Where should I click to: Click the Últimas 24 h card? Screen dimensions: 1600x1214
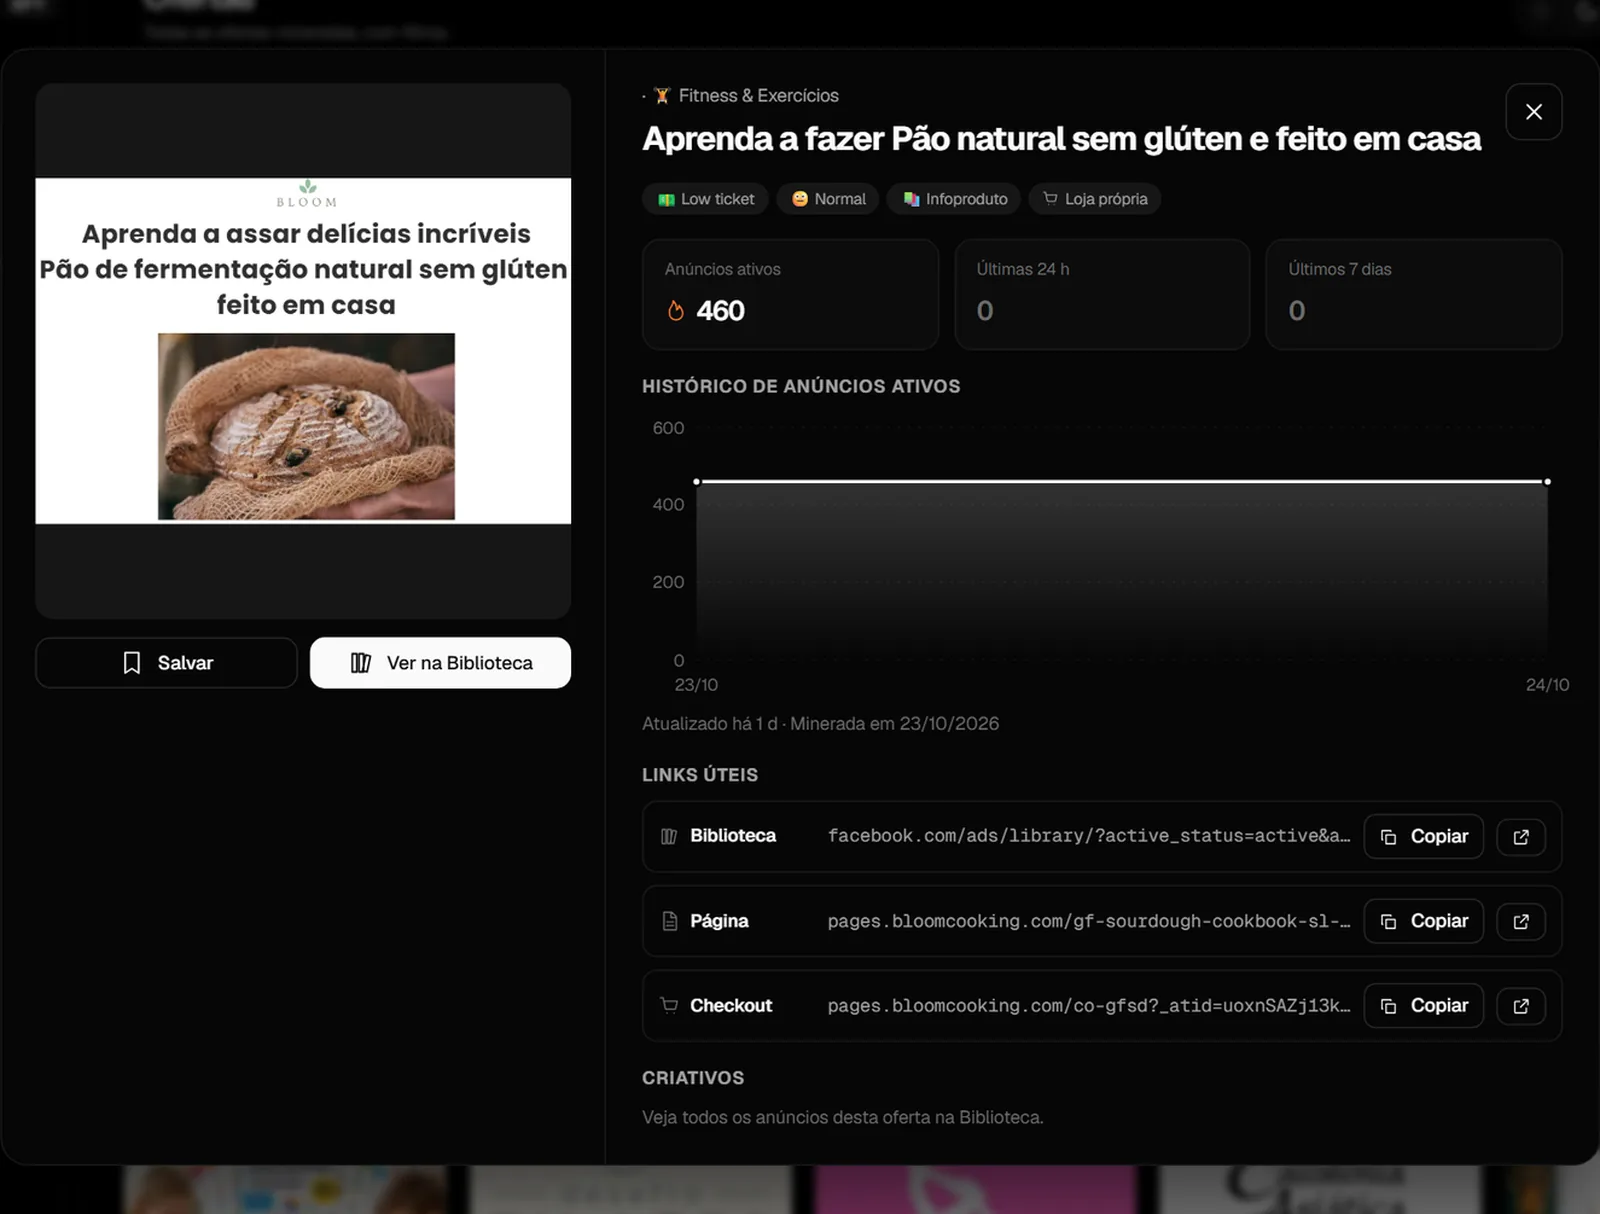[x=1102, y=294]
